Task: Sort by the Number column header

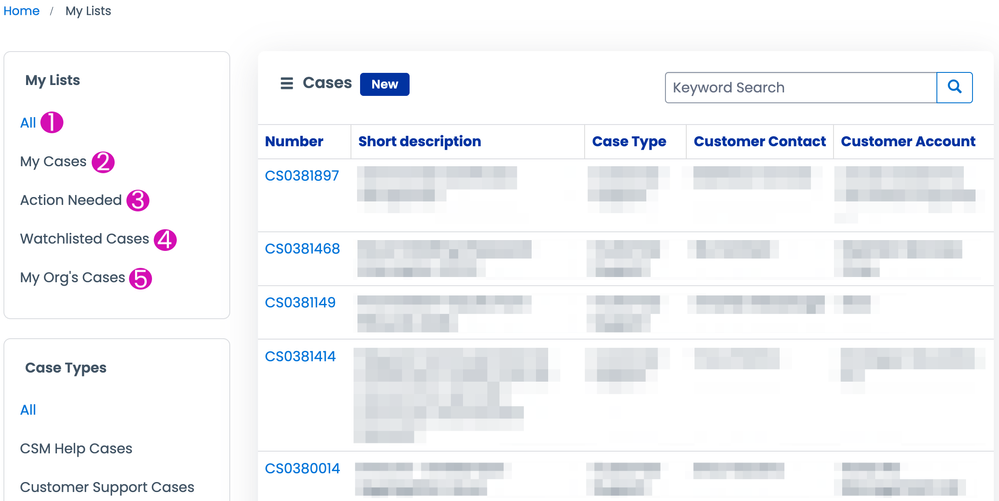Action: [x=294, y=142]
